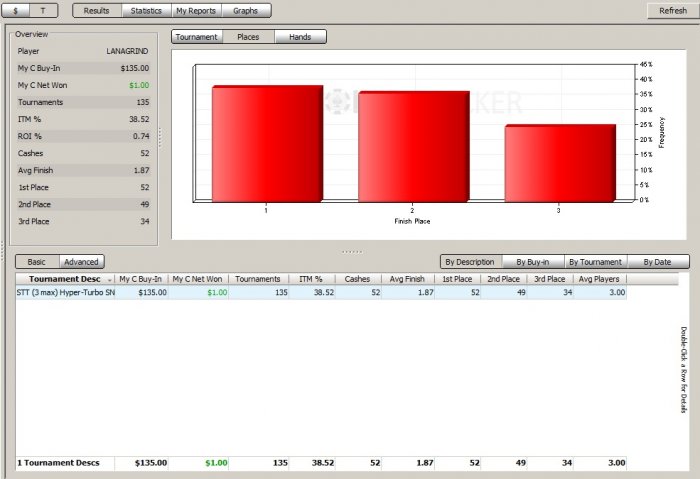Group results By Description
Viewport: 700px width, 479px height.
pyautogui.click(x=470, y=262)
